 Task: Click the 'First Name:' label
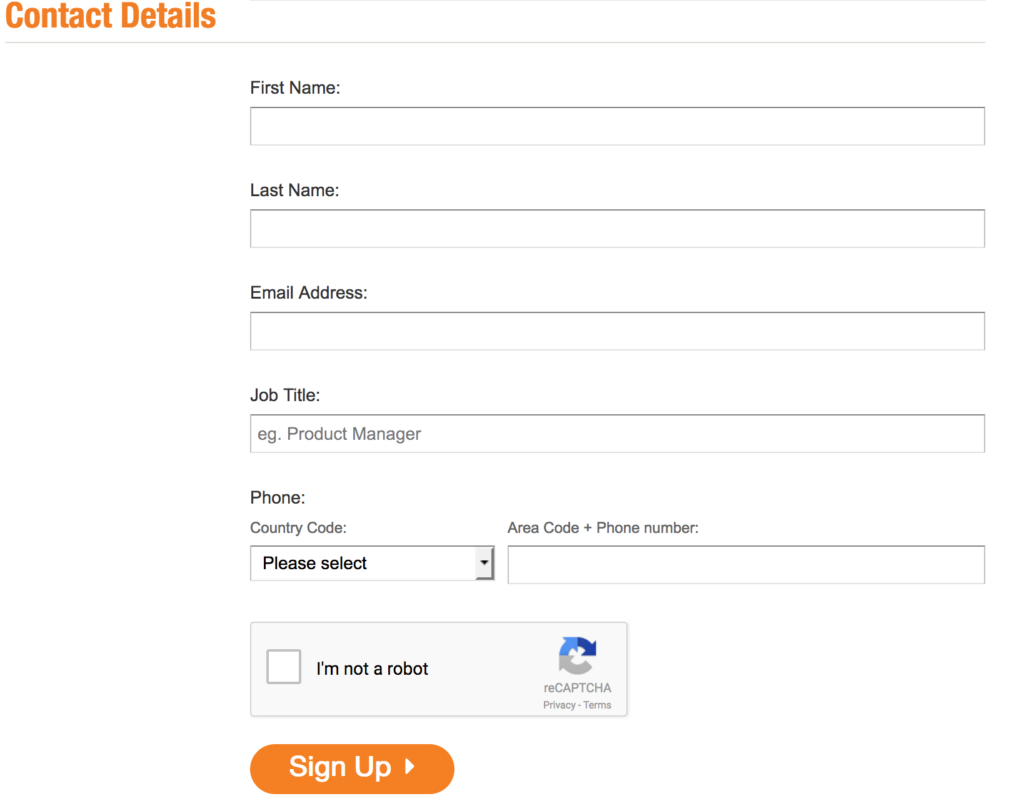(x=295, y=88)
